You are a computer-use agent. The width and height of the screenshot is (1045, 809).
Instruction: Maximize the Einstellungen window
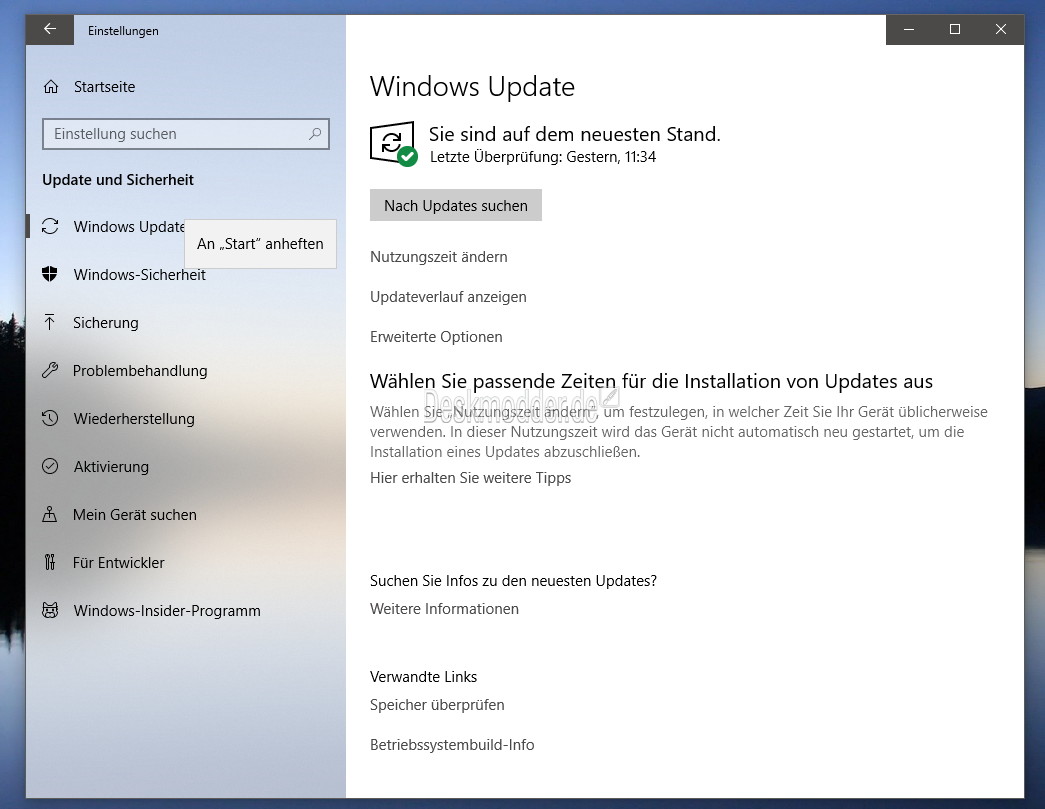click(955, 29)
